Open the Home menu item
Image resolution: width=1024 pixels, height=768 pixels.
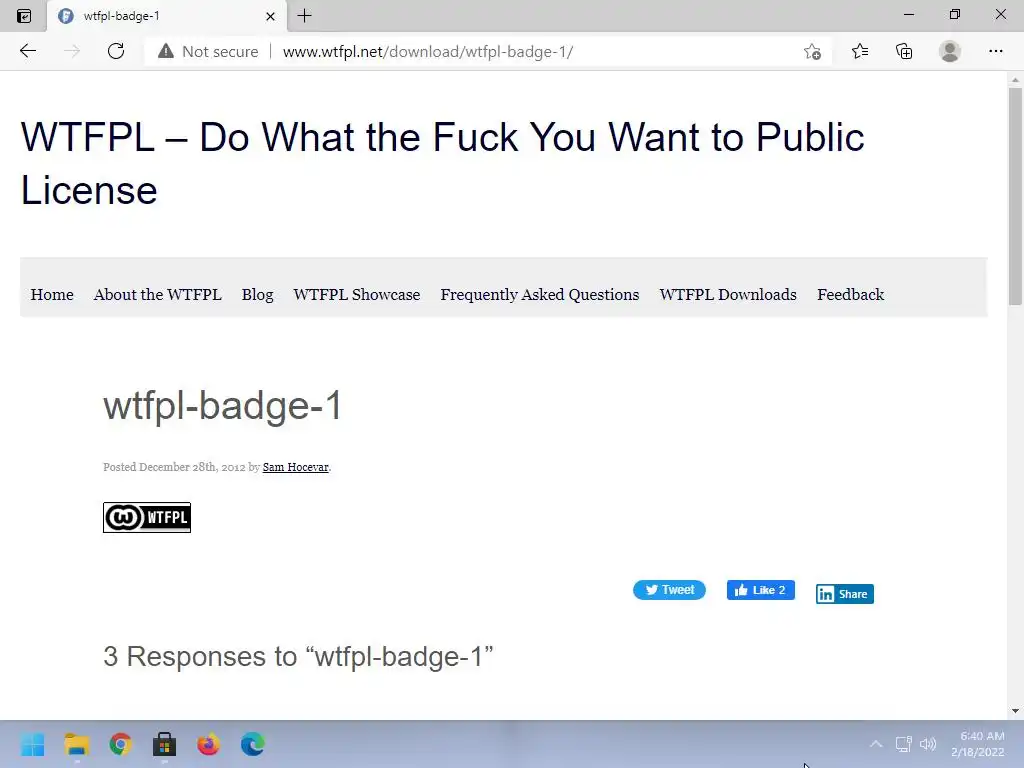pyautogui.click(x=52, y=295)
